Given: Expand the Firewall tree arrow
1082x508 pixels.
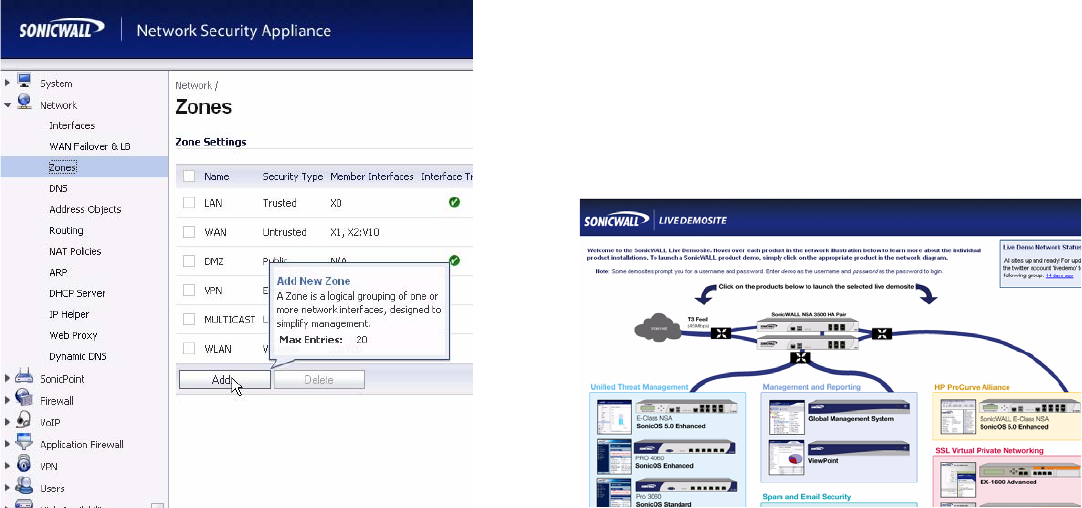Looking at the screenshot, I should [8, 400].
